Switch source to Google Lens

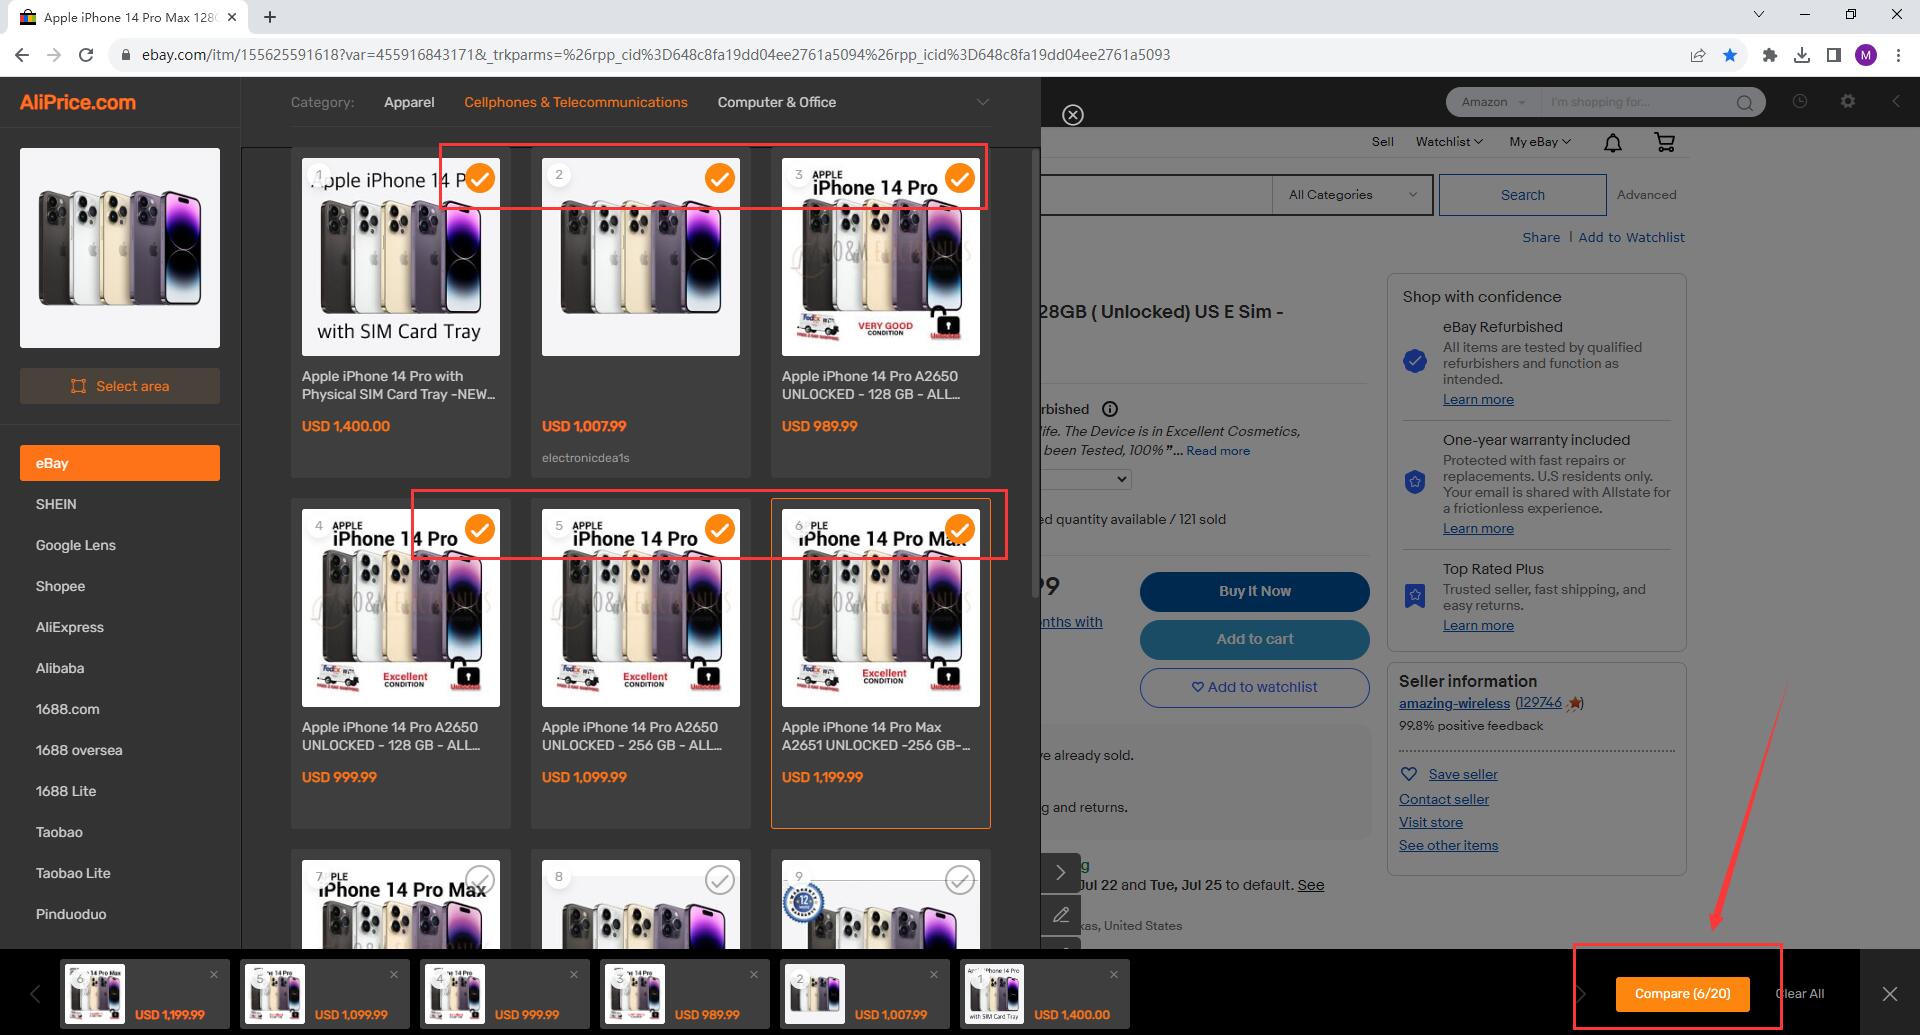120,545
